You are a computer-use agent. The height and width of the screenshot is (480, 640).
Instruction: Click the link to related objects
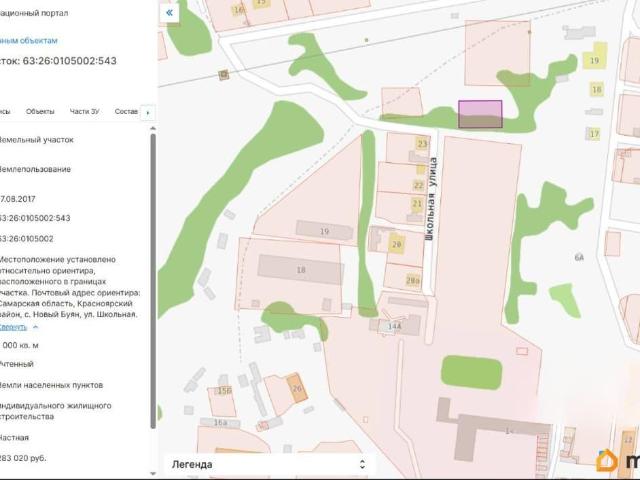coord(29,40)
